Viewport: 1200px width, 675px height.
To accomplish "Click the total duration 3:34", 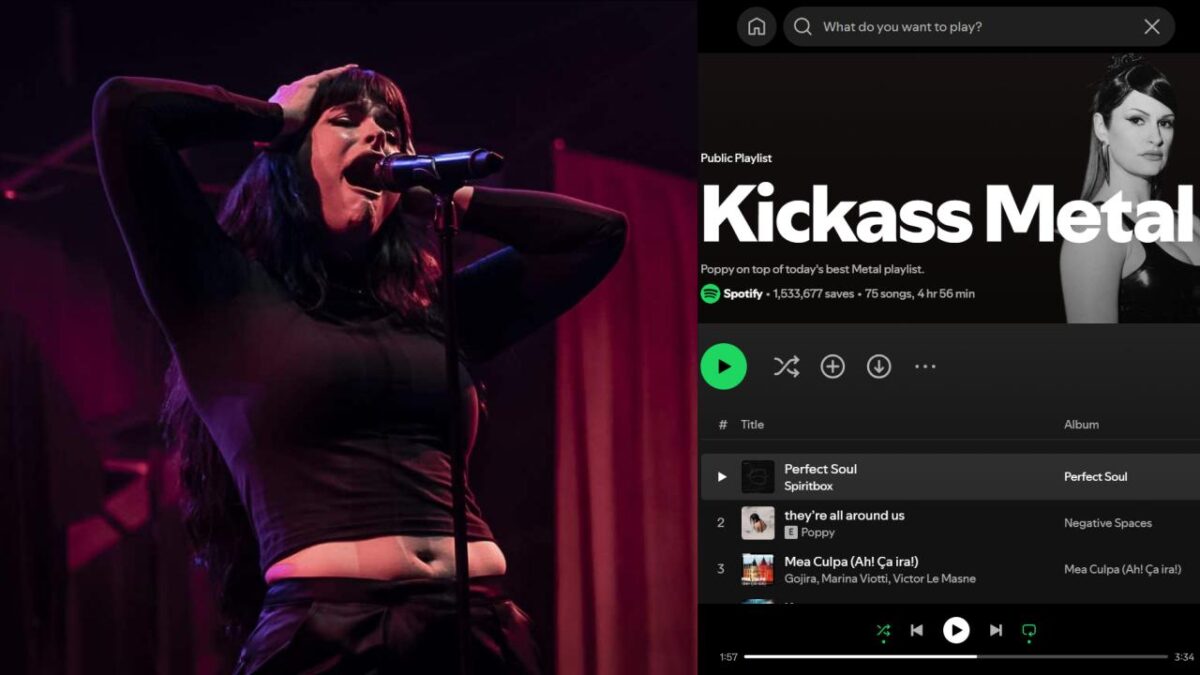I will [1184, 657].
